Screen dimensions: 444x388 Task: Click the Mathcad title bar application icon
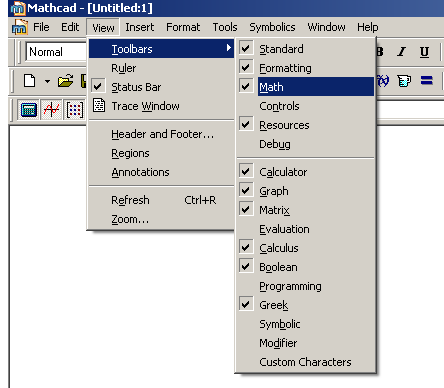tap(17, 8)
